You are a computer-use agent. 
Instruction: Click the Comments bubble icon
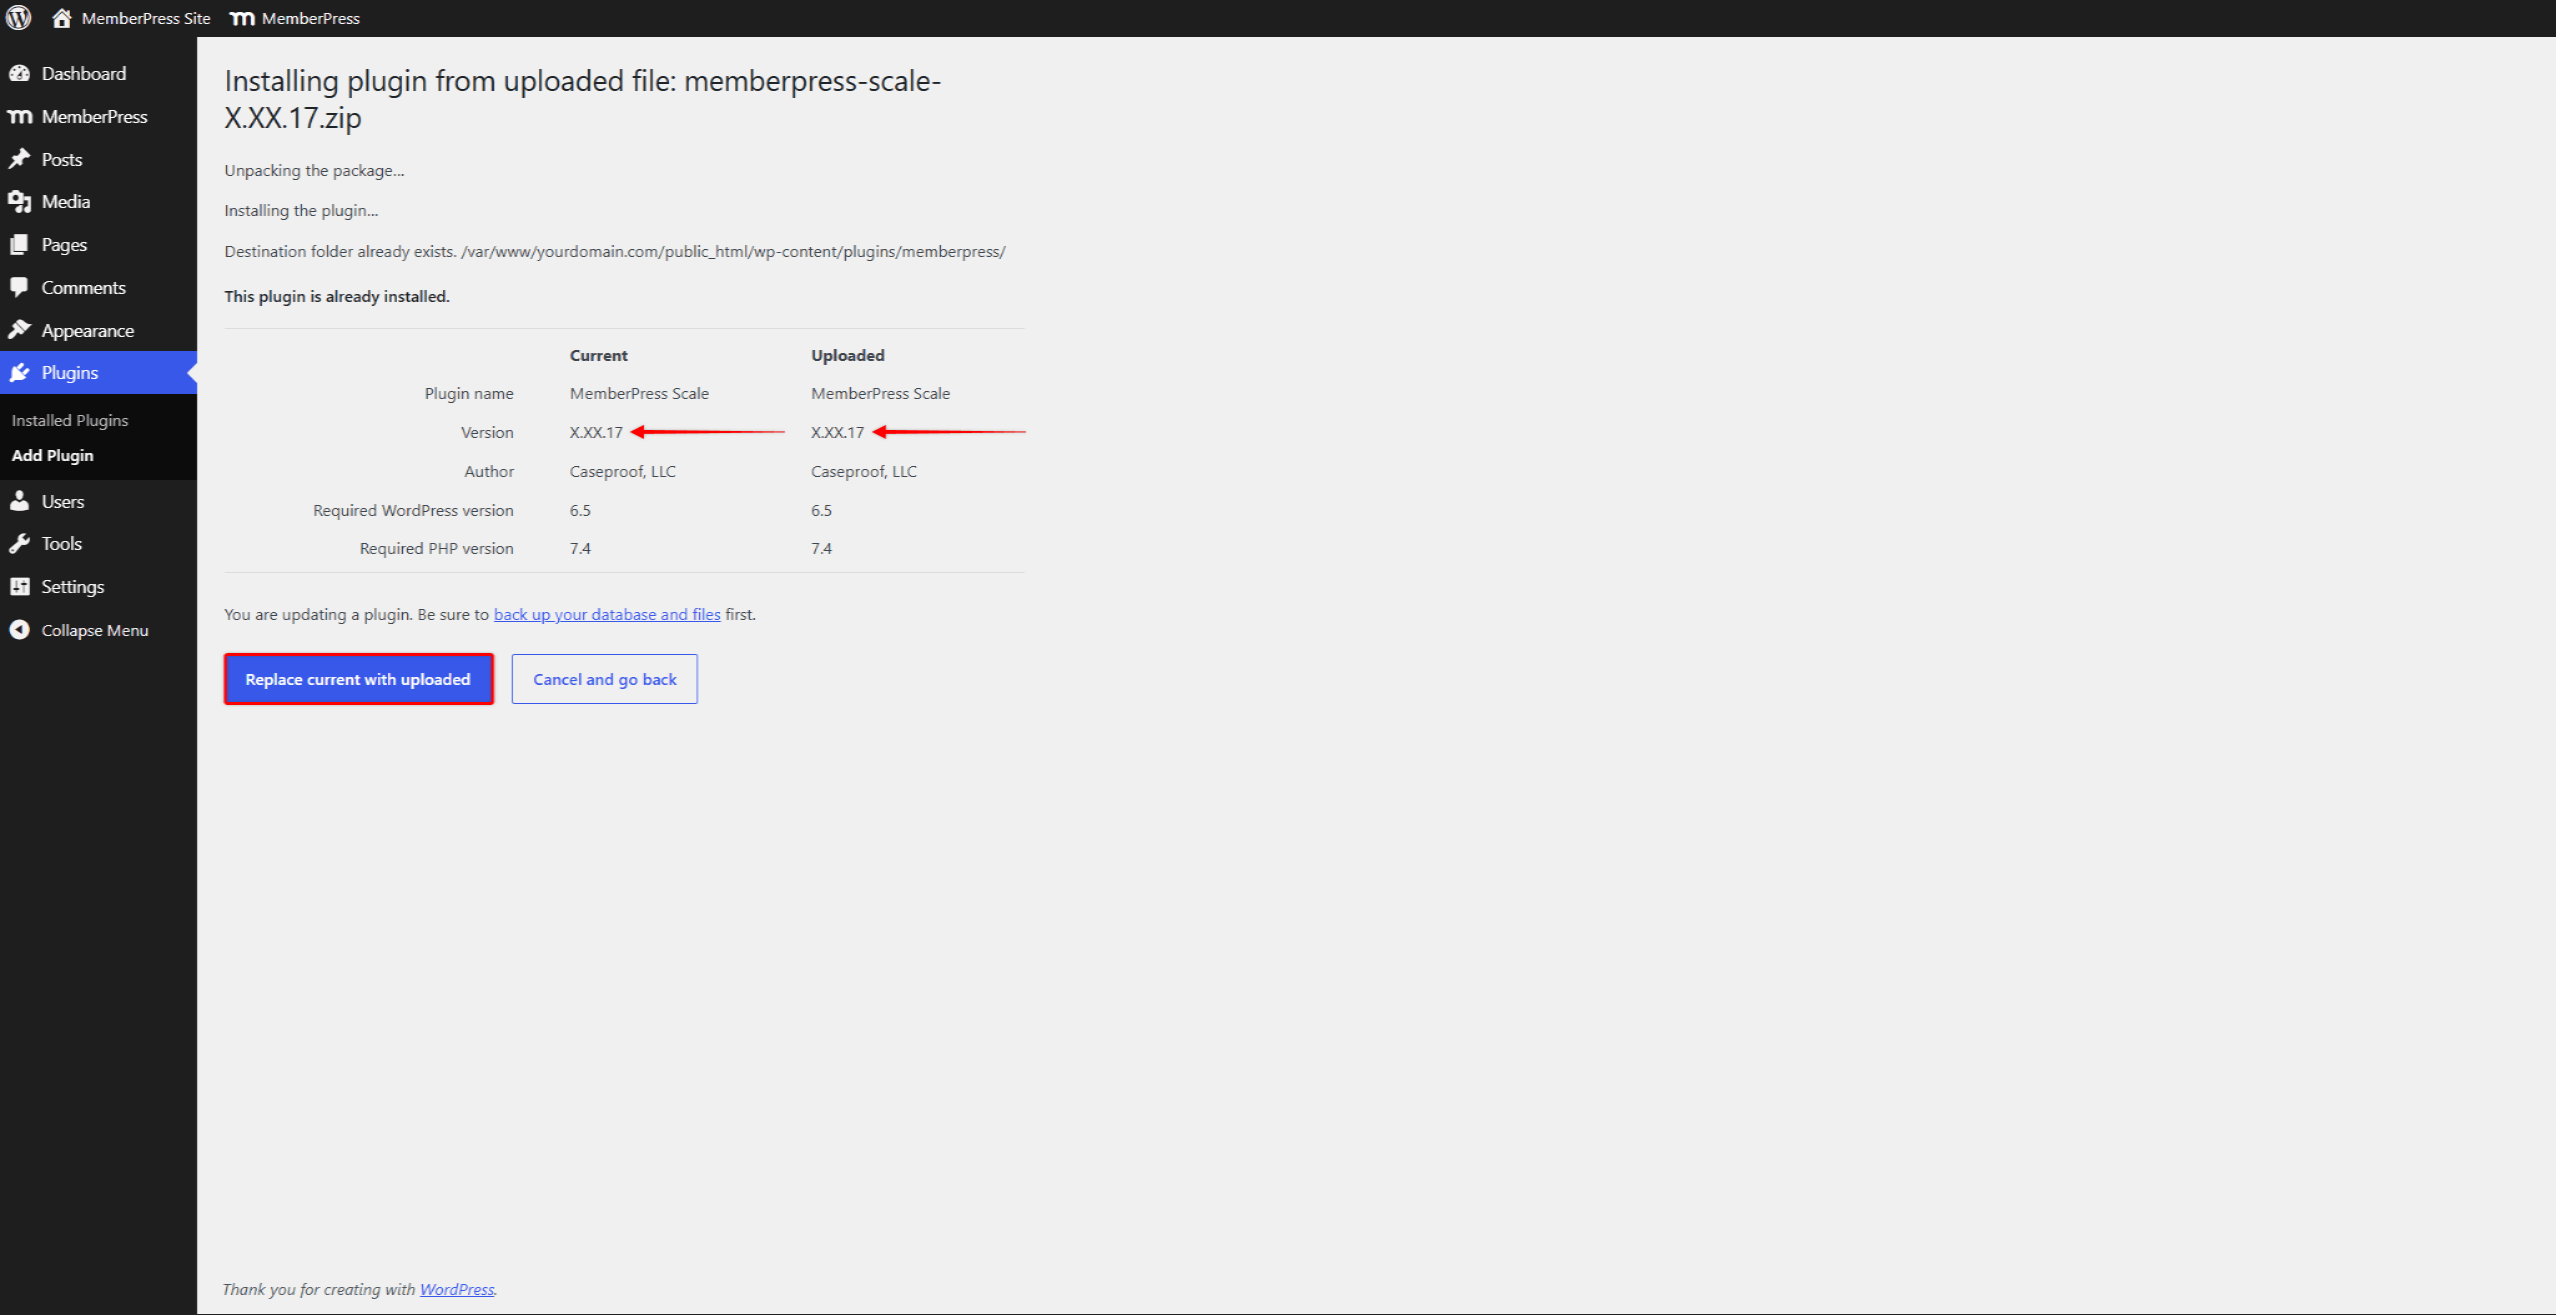(x=19, y=288)
